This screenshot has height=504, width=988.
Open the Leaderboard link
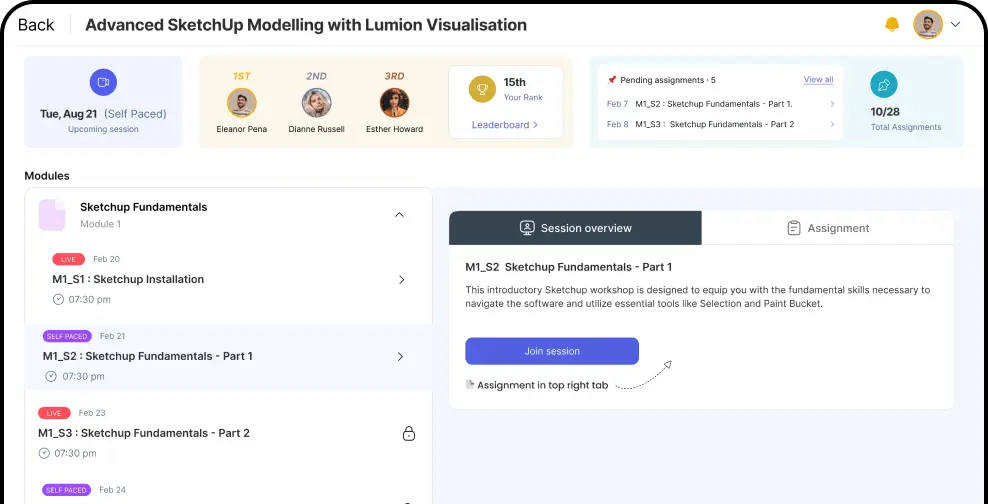pos(505,125)
